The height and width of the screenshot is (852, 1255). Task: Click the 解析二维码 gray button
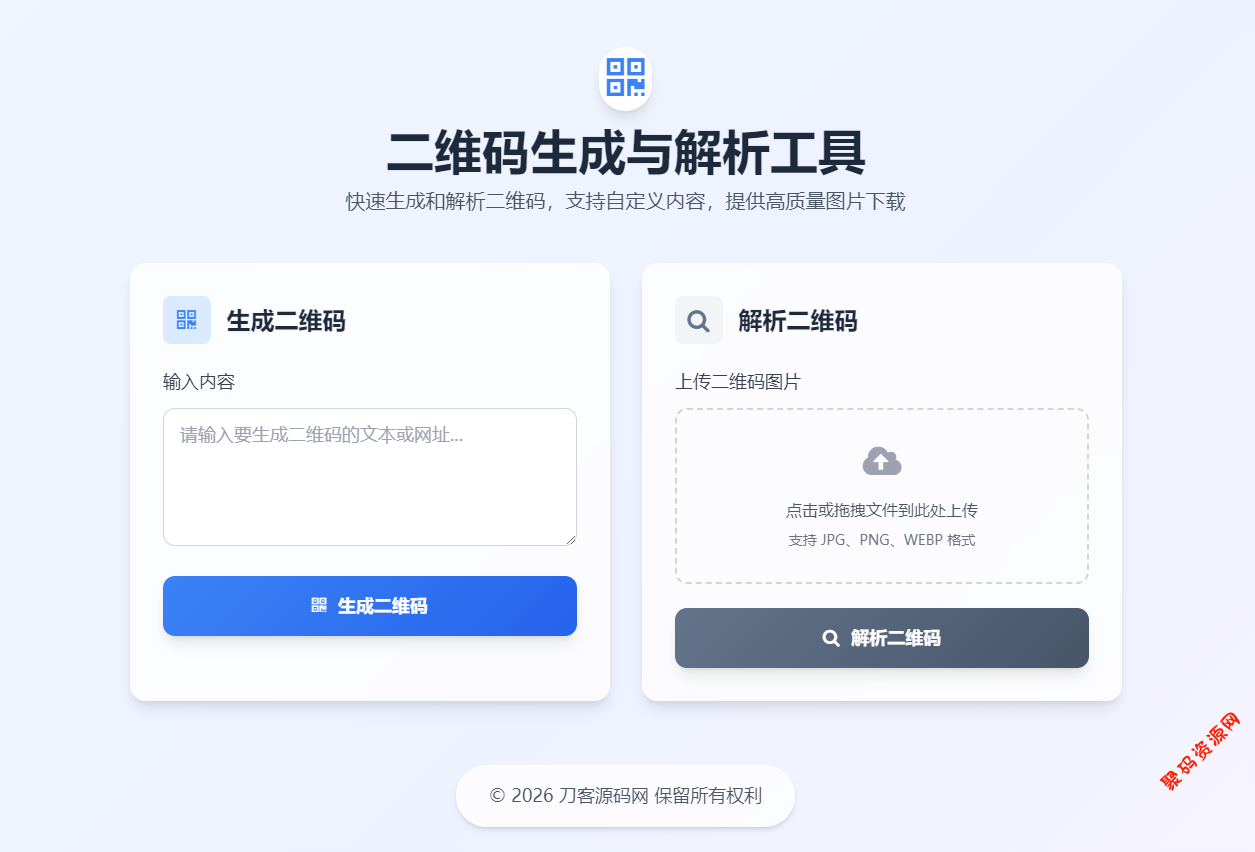[882, 638]
